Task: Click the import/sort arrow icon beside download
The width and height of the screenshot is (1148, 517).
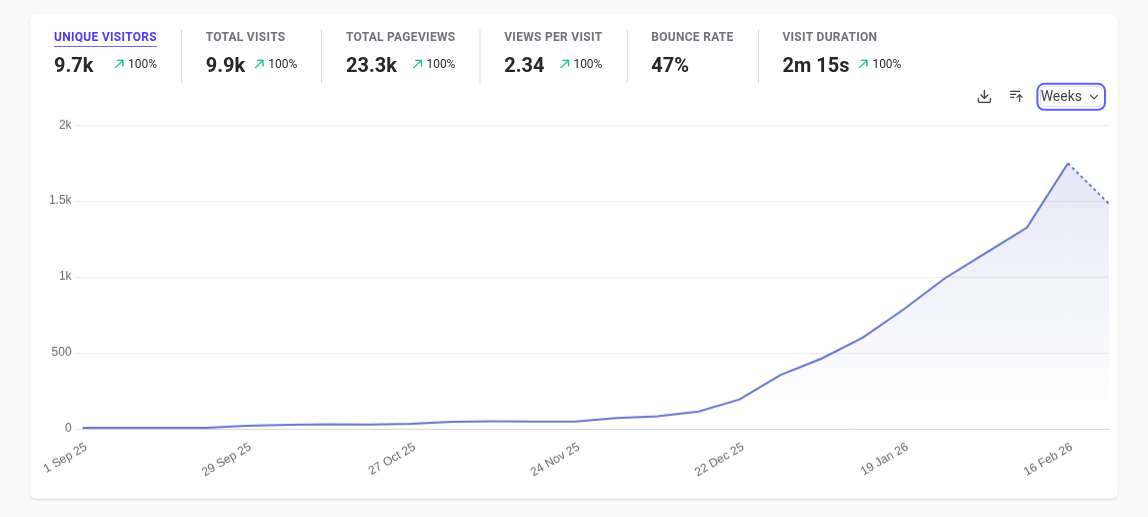Action: pyautogui.click(x=1016, y=97)
